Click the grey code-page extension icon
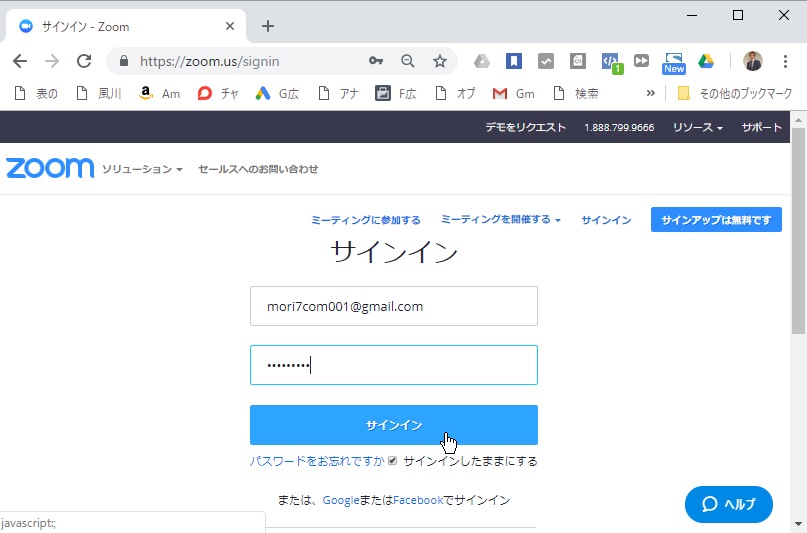Screen dimensions: 807x533 pyautogui.click(x=577, y=61)
